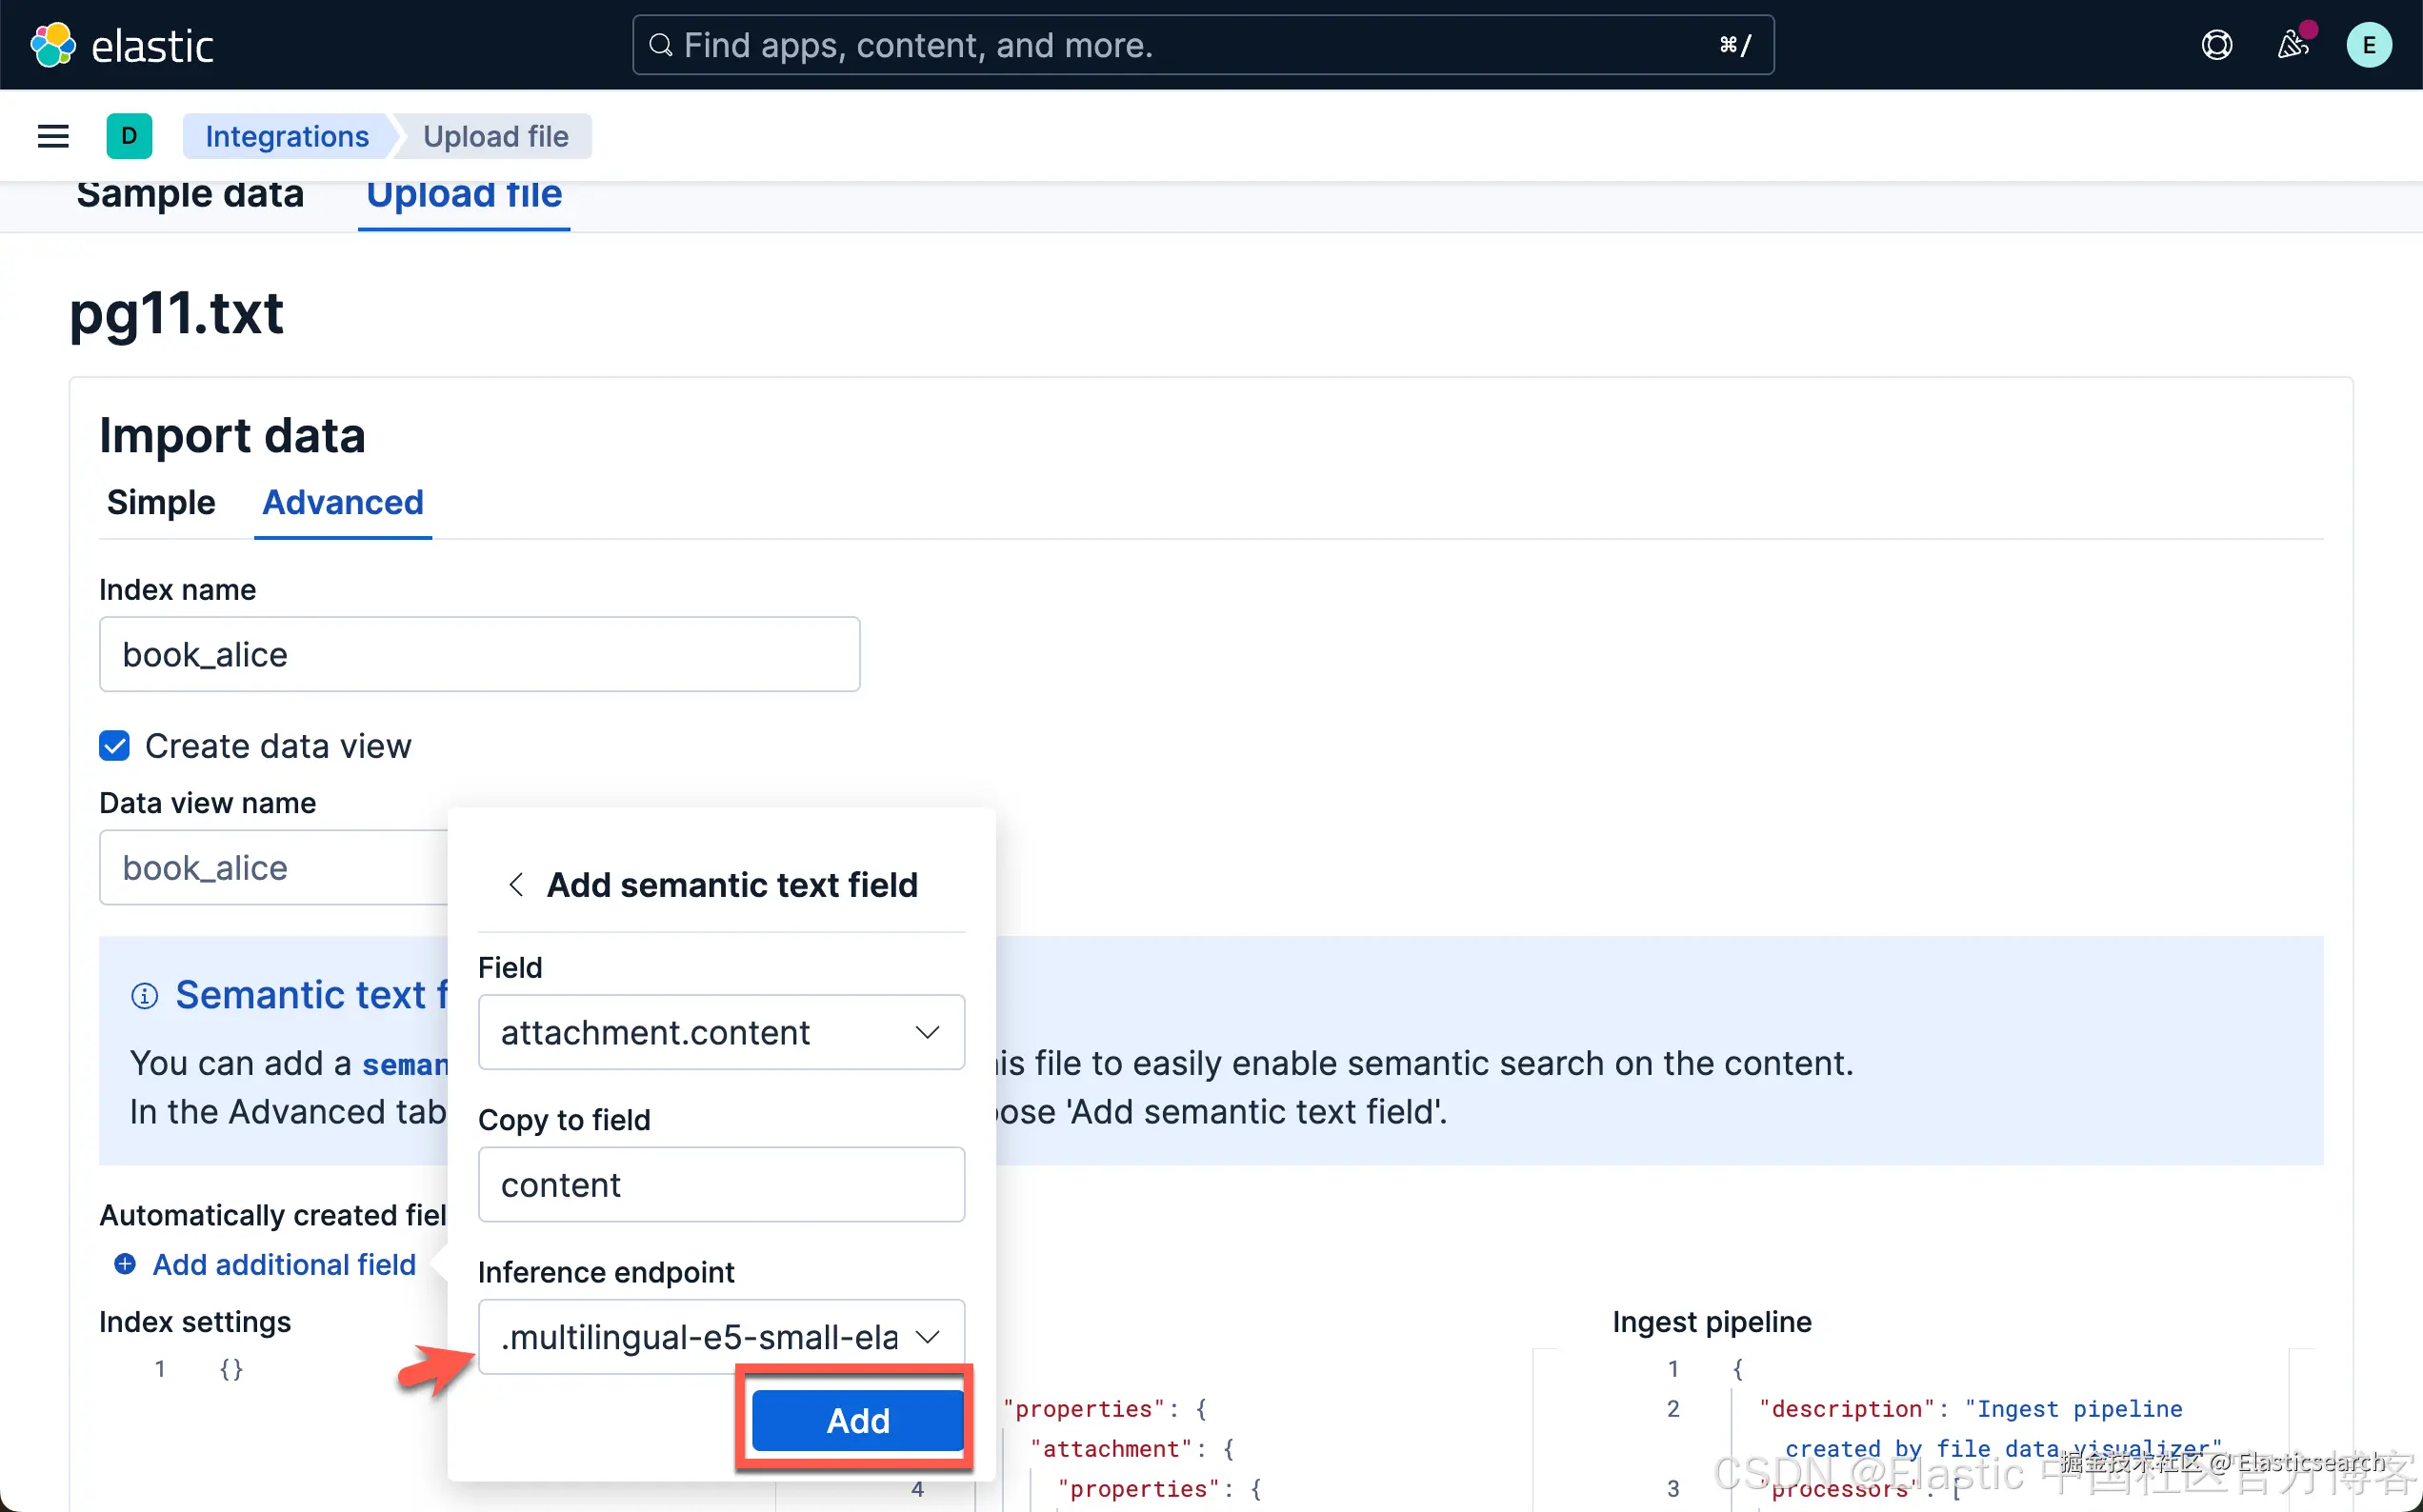Click the Integrations breadcrumb link
Screen dimensions: 2423x1512
pos(287,136)
